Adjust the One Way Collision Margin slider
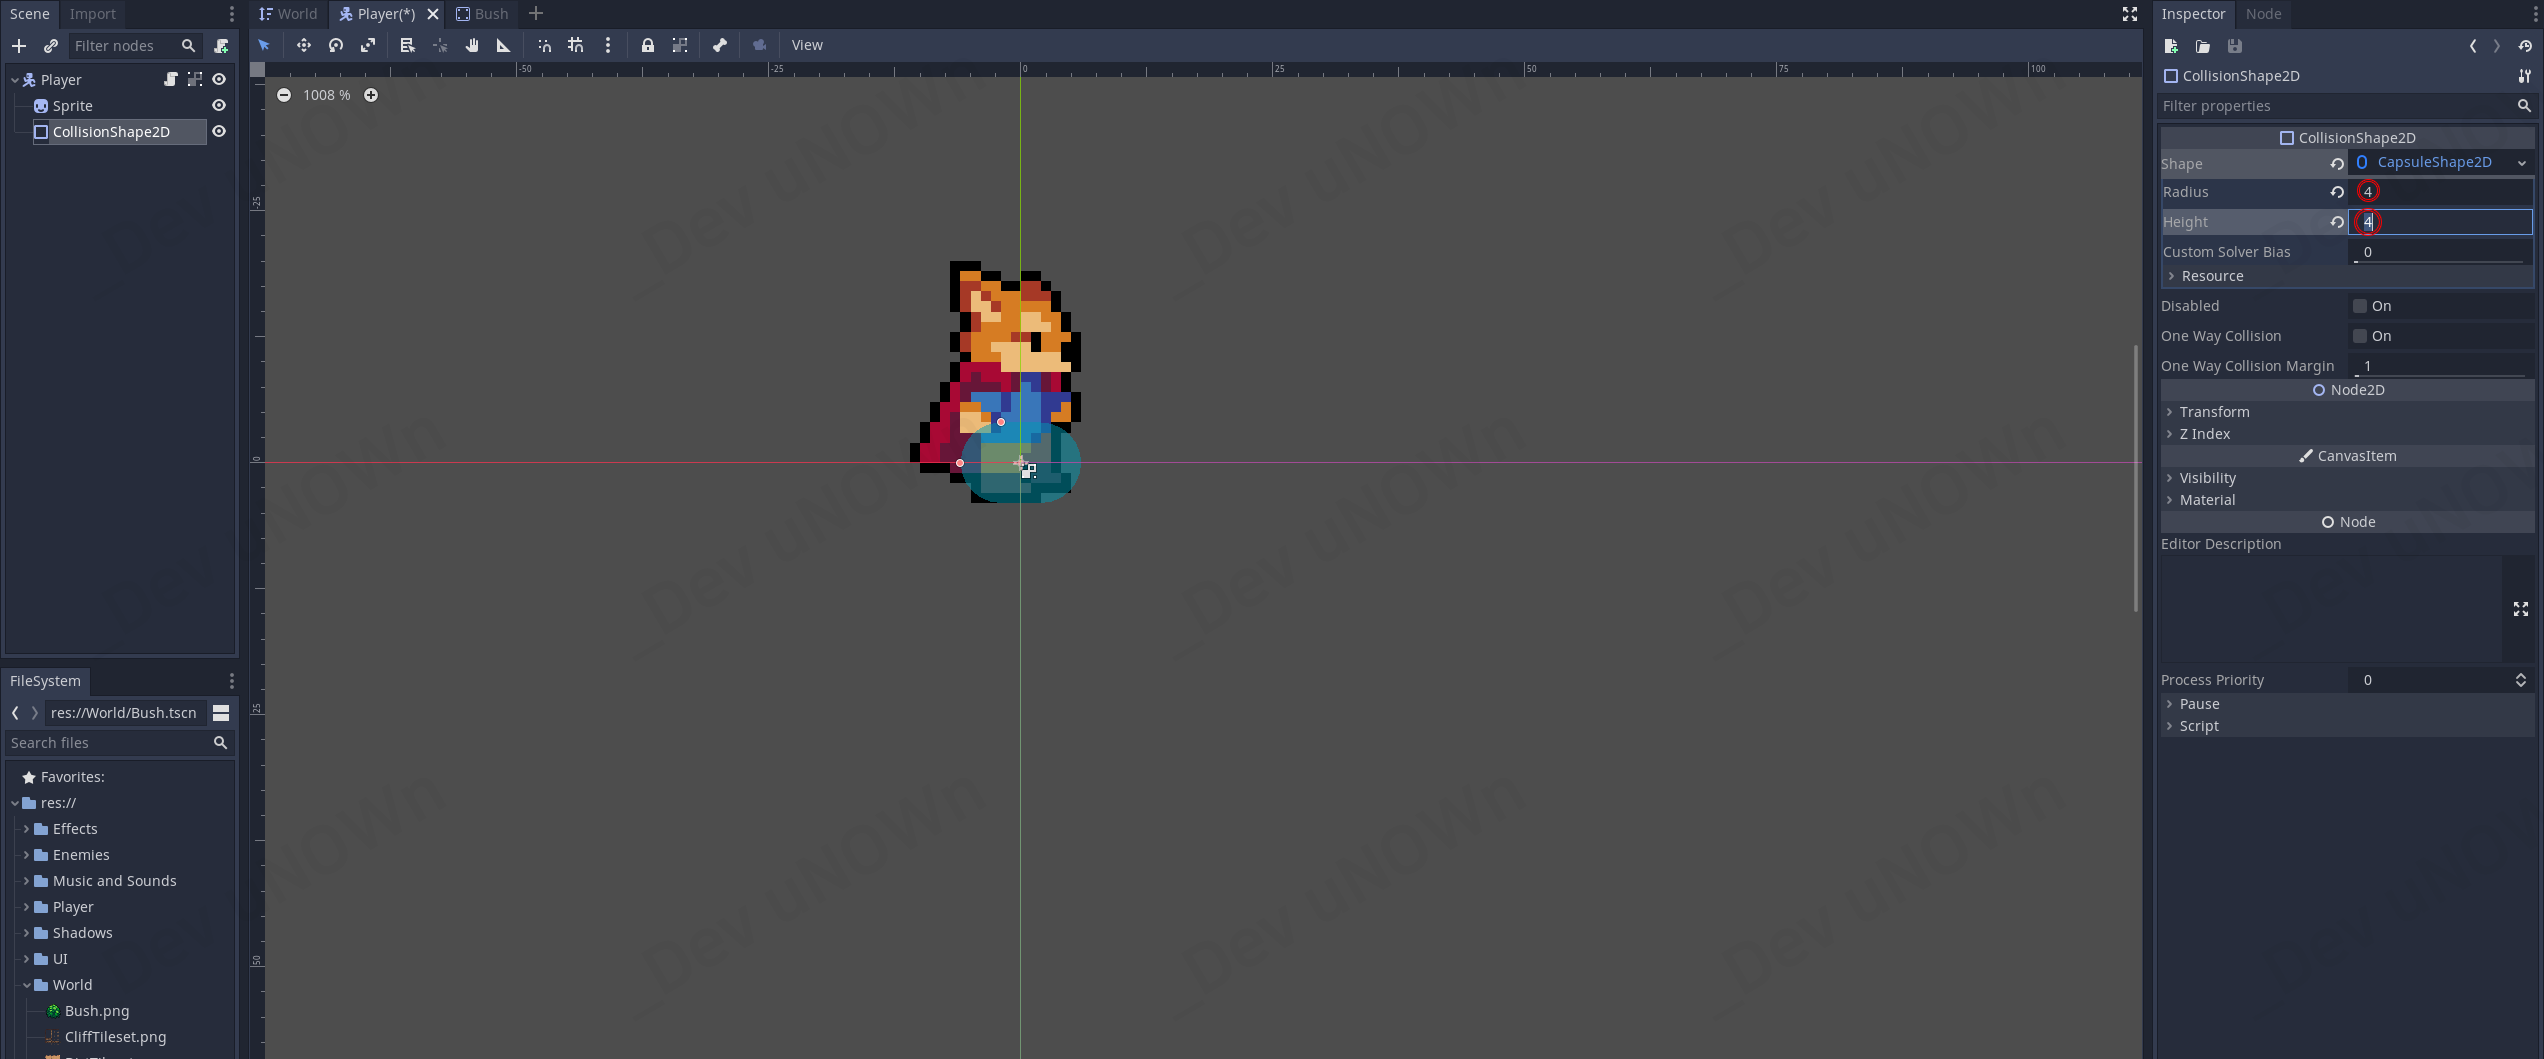Viewport: 2544px width, 1059px height. tap(2440, 376)
